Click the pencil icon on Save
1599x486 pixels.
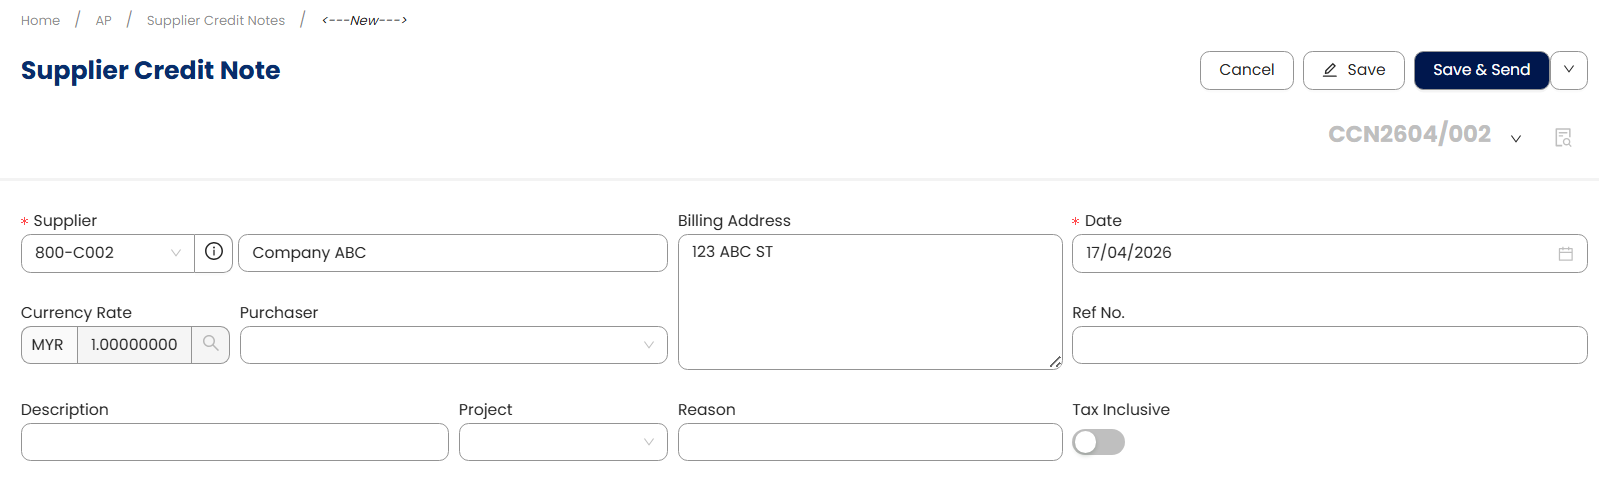pos(1330,70)
